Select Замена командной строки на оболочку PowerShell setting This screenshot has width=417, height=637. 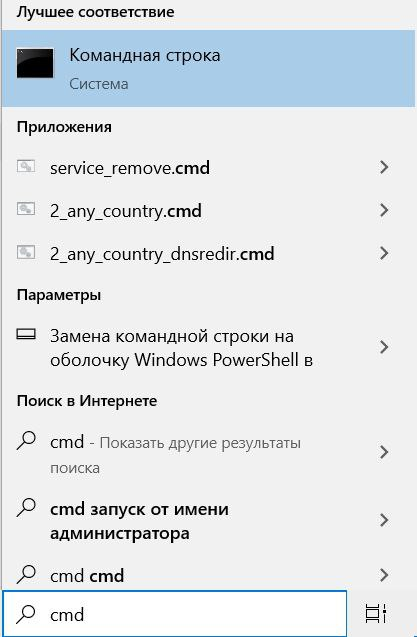click(181, 348)
